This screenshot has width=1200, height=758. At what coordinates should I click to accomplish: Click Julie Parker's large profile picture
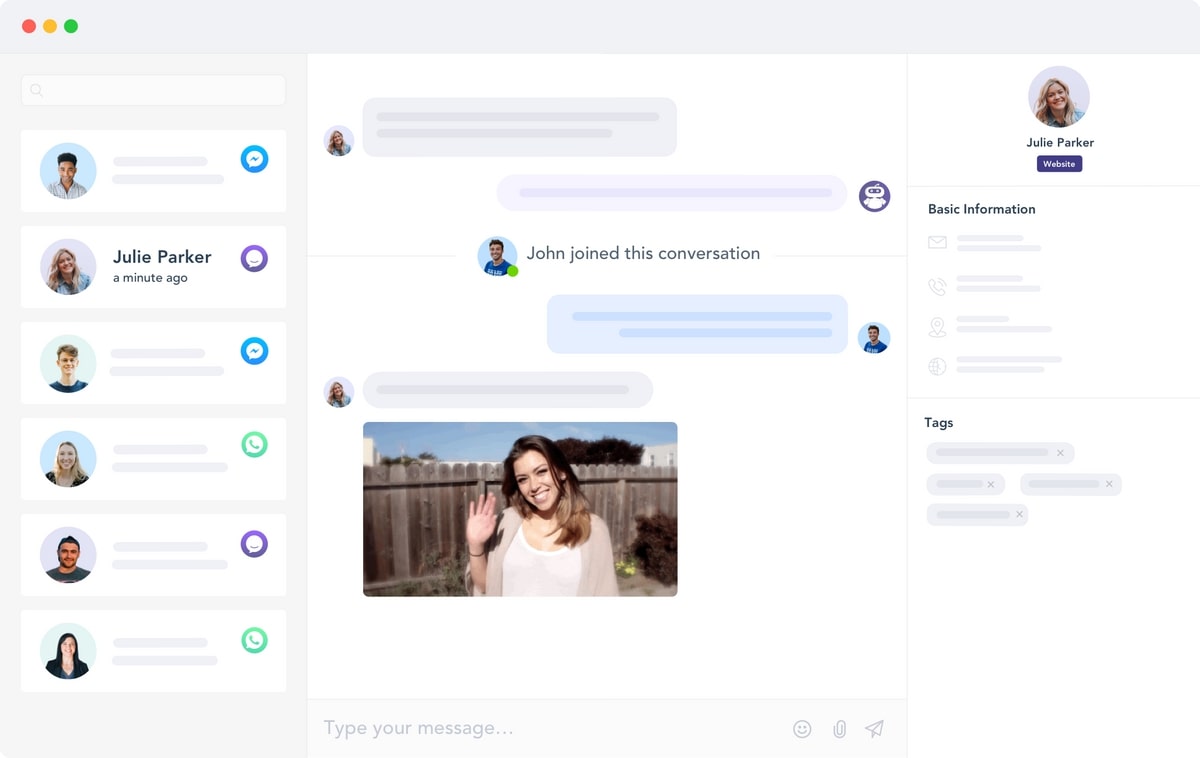click(1059, 97)
